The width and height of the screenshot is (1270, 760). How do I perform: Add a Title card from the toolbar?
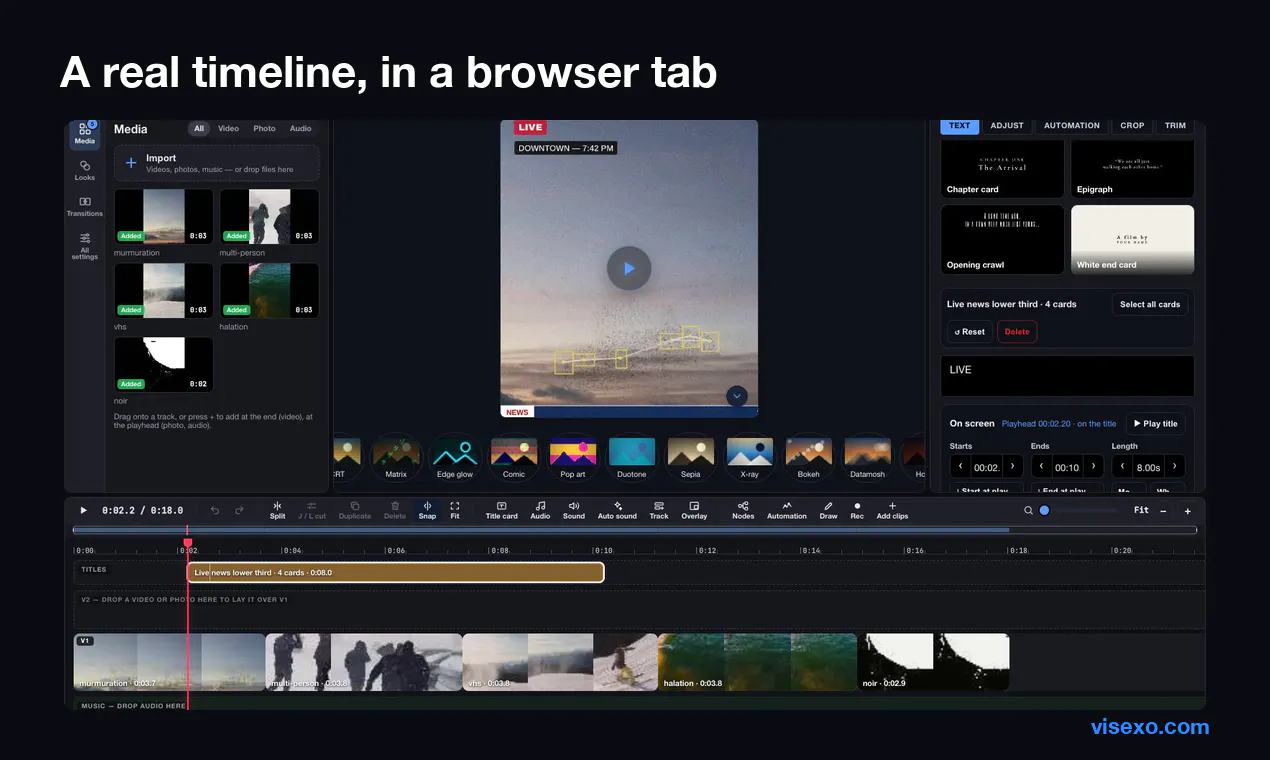[501, 510]
